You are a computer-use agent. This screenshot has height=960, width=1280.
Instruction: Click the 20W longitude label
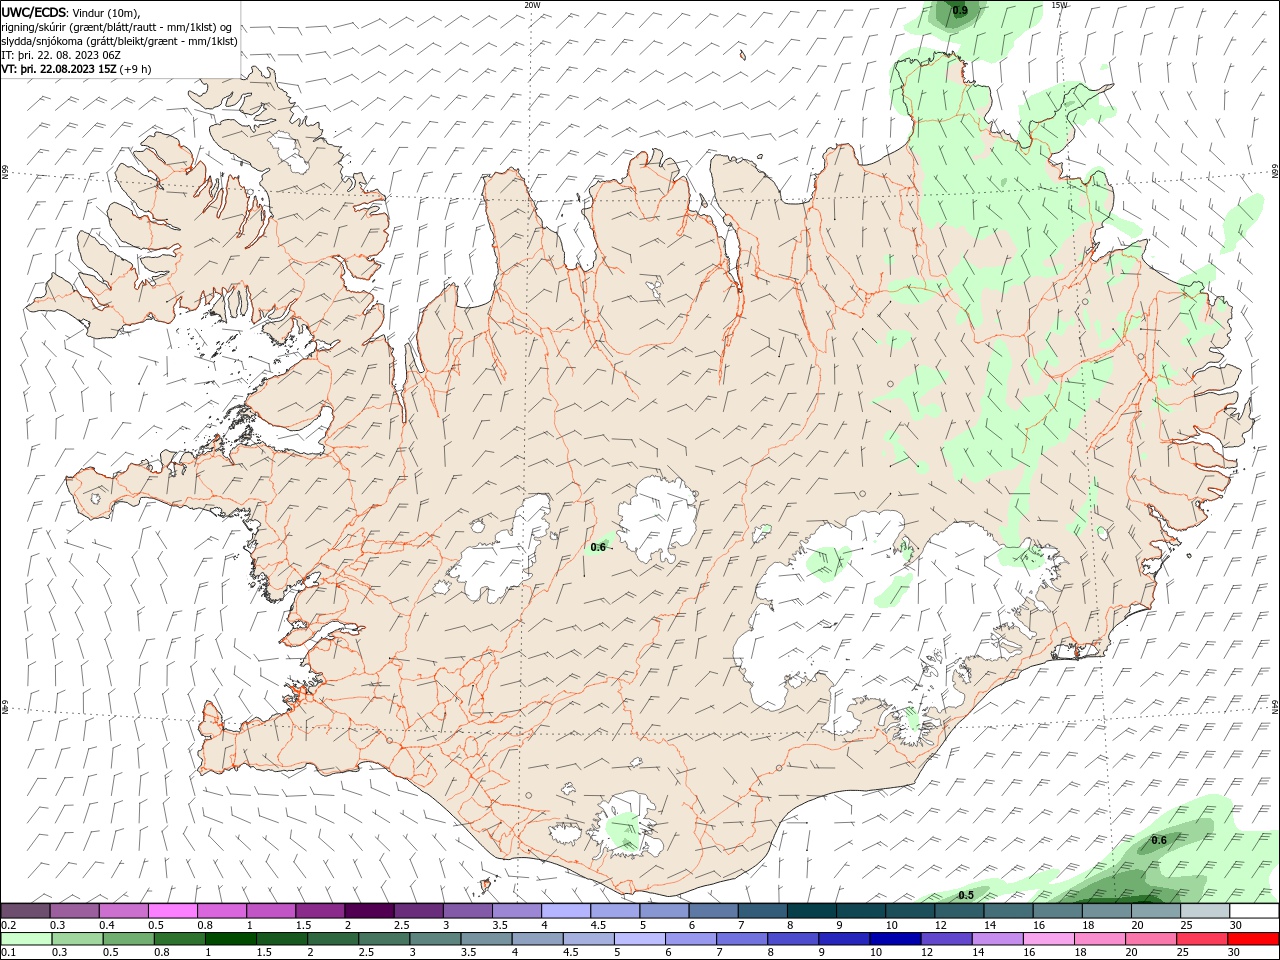click(x=533, y=5)
